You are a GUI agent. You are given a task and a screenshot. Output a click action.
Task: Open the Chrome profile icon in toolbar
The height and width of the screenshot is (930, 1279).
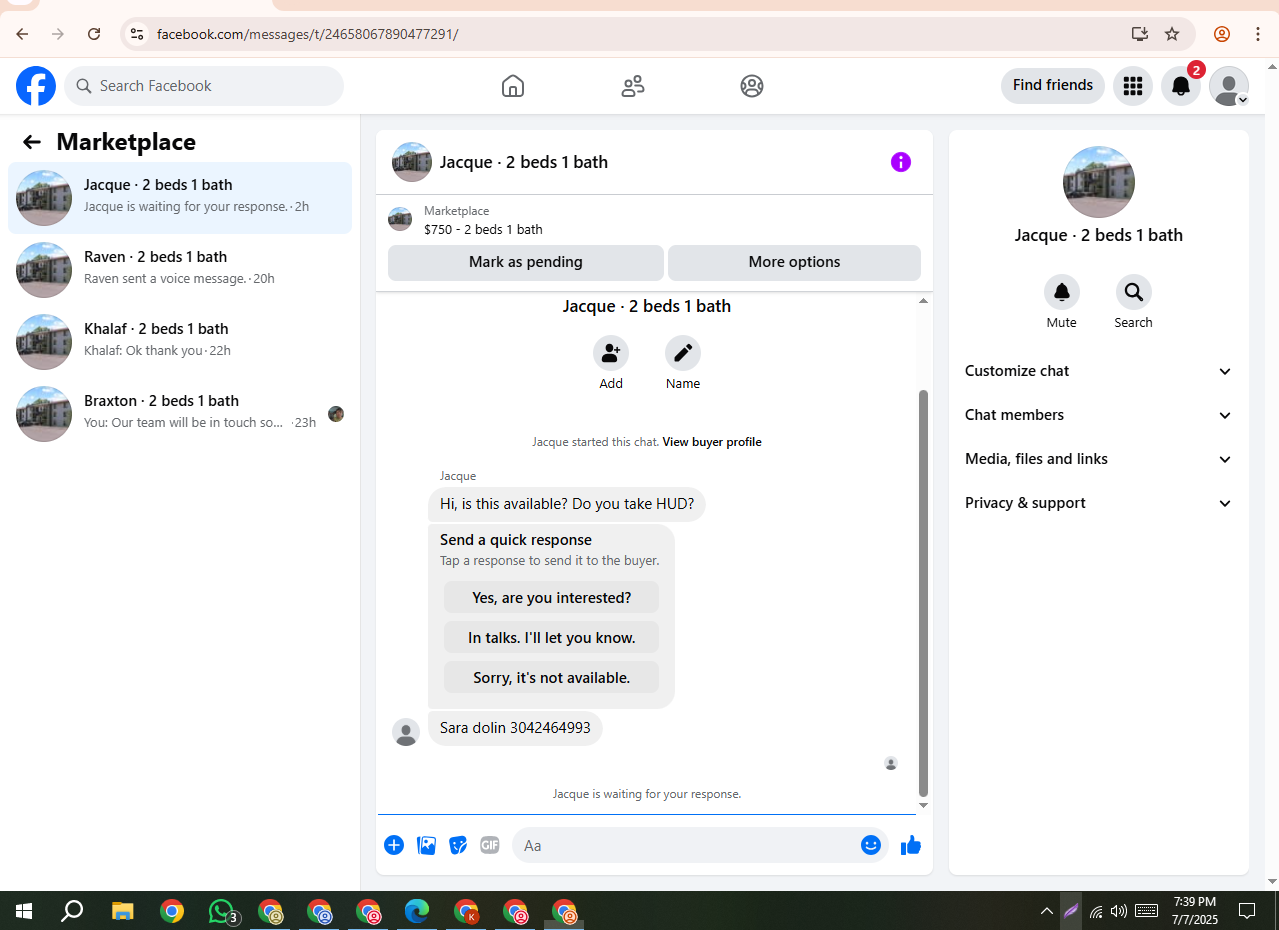[x=1222, y=34]
